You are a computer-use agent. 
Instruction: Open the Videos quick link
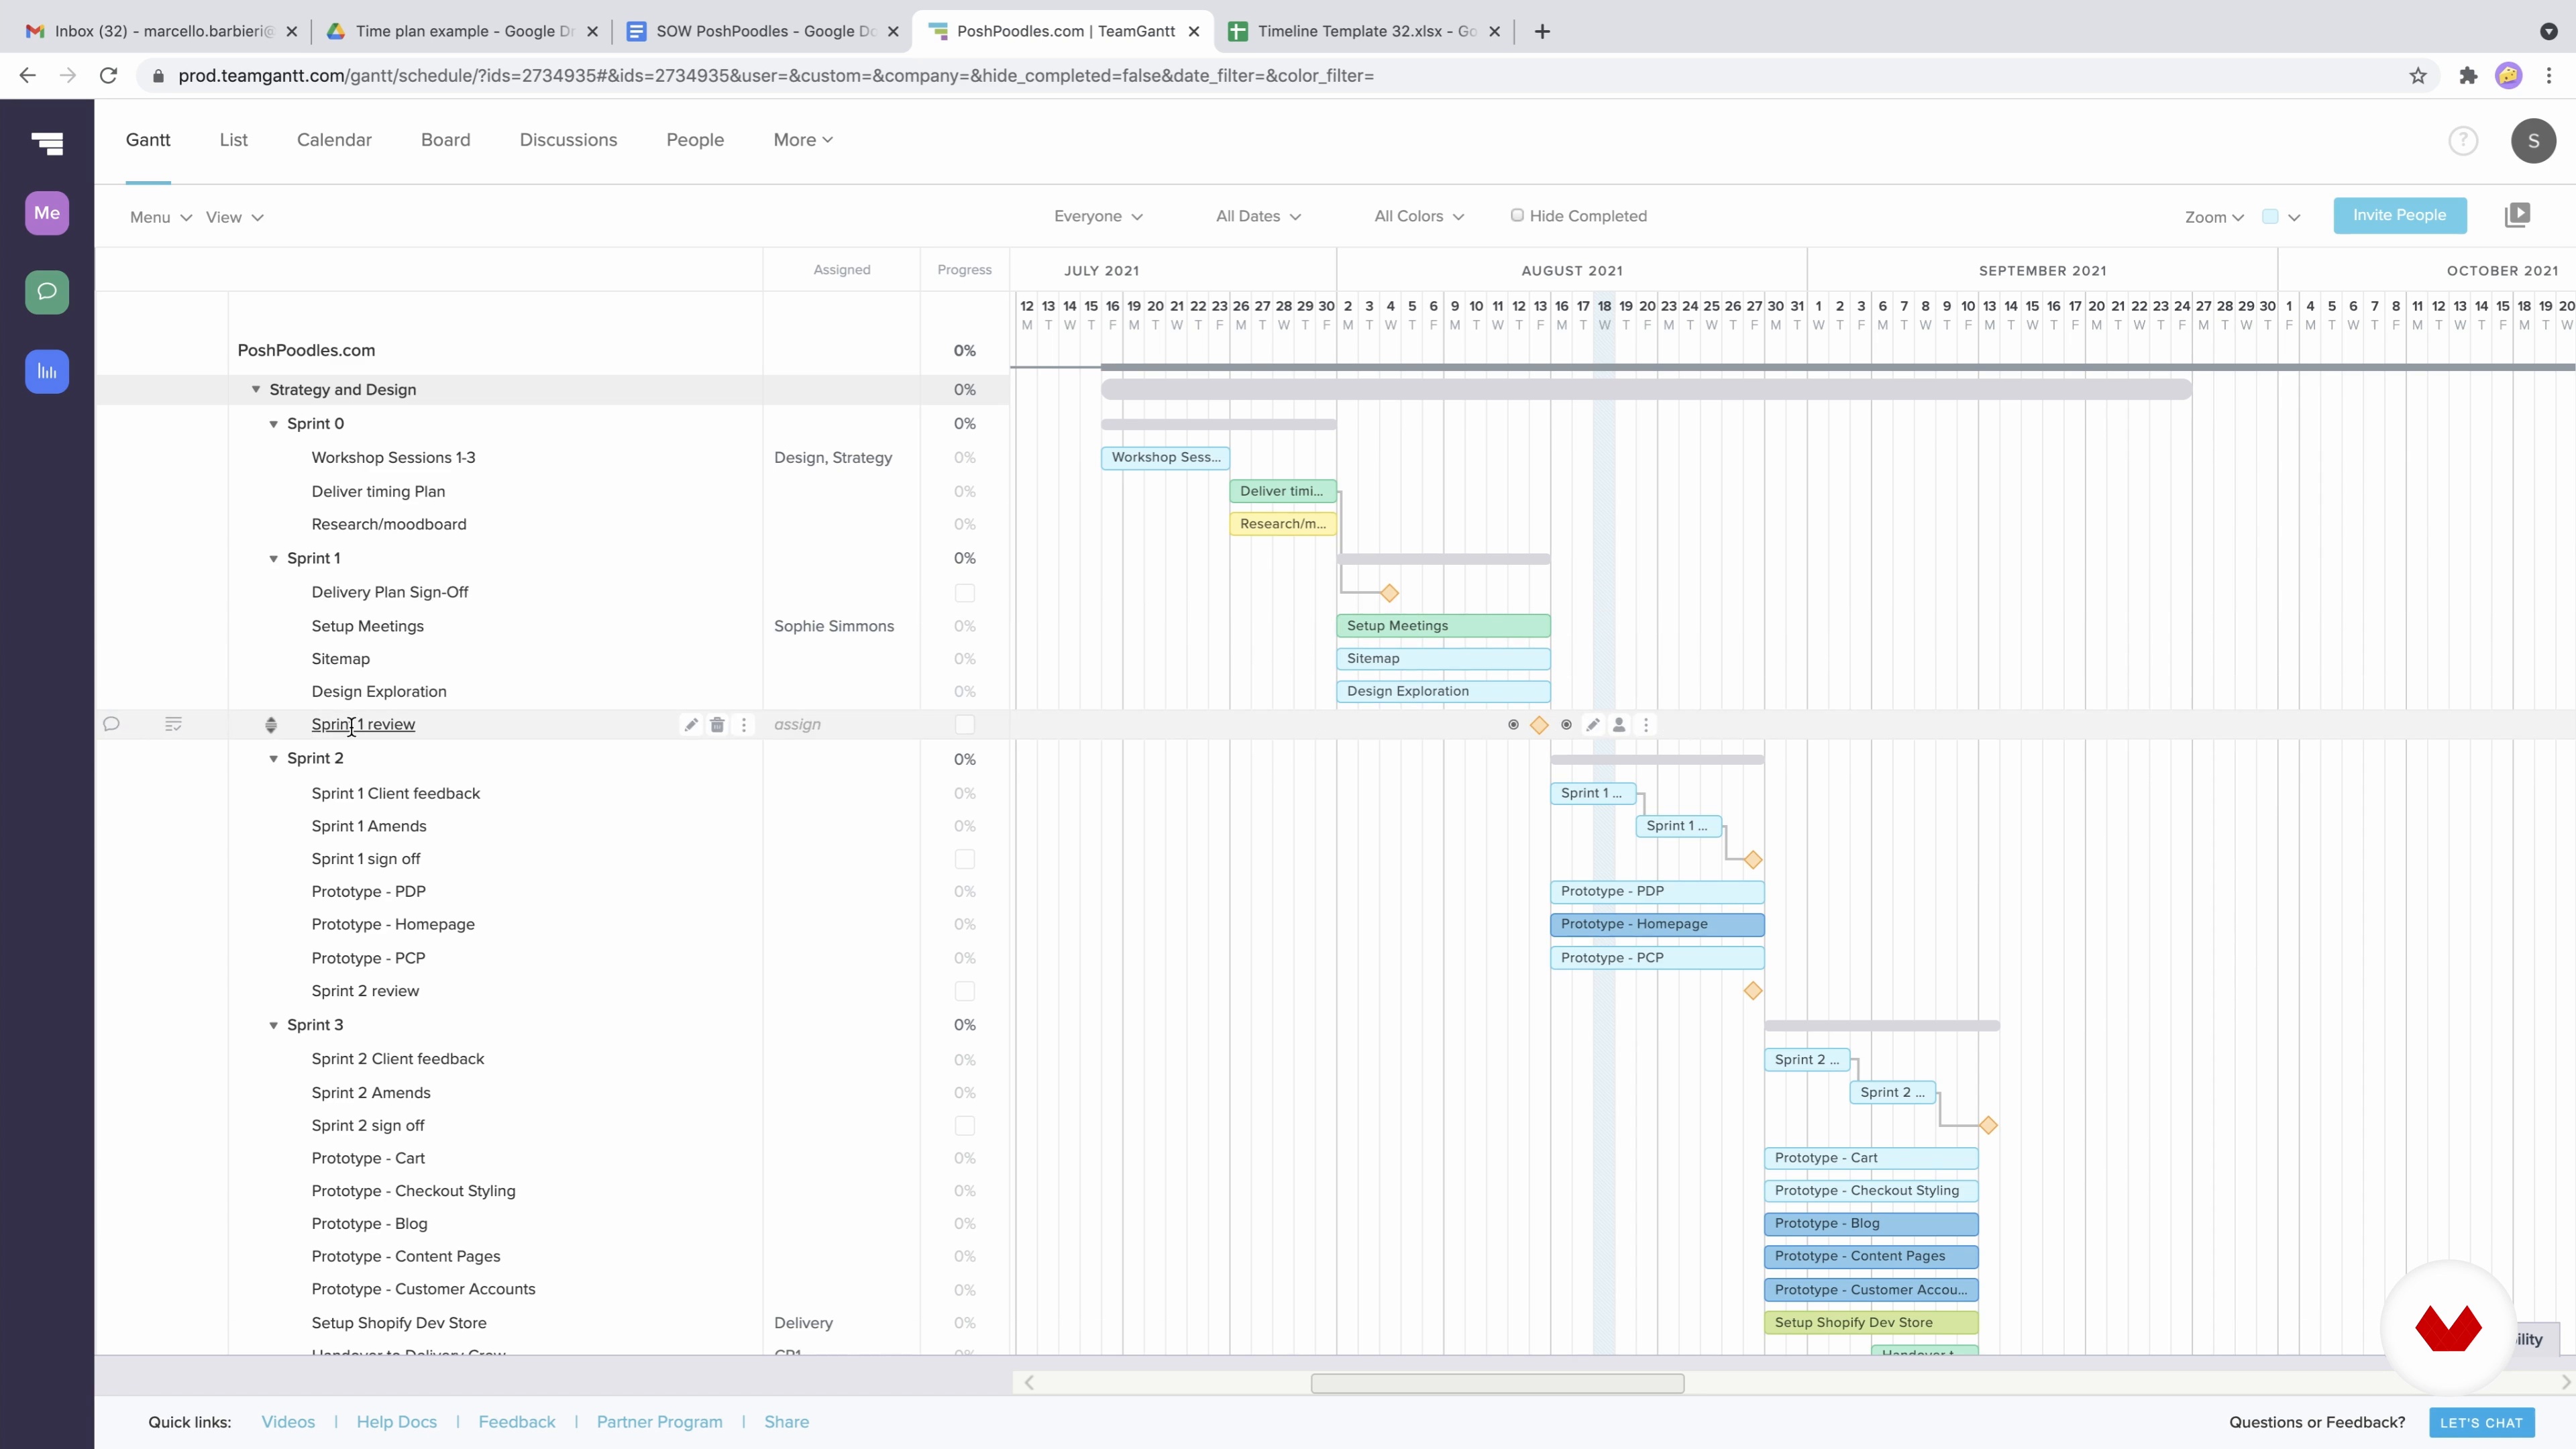click(x=288, y=1422)
